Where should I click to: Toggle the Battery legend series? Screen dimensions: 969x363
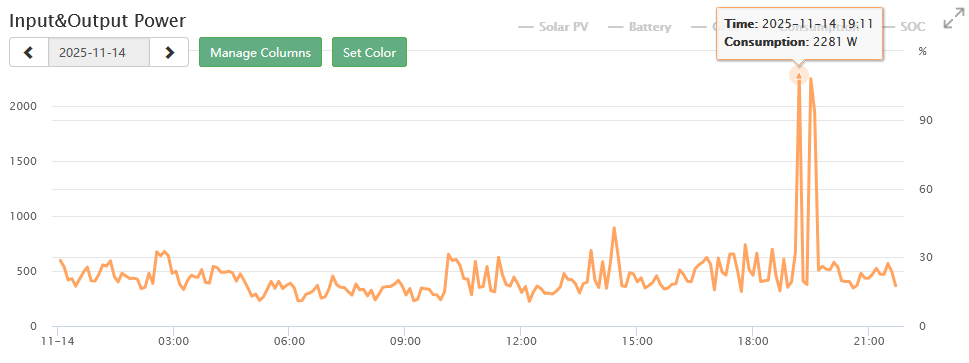(x=640, y=27)
